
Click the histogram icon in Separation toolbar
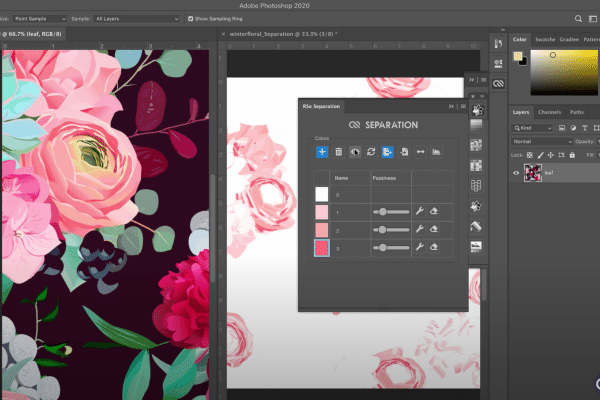tap(437, 151)
